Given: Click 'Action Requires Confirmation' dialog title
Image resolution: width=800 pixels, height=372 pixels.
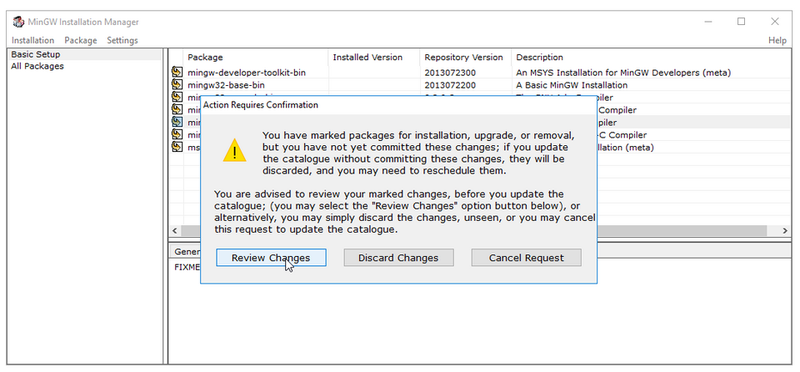Looking at the screenshot, I should point(261,105).
